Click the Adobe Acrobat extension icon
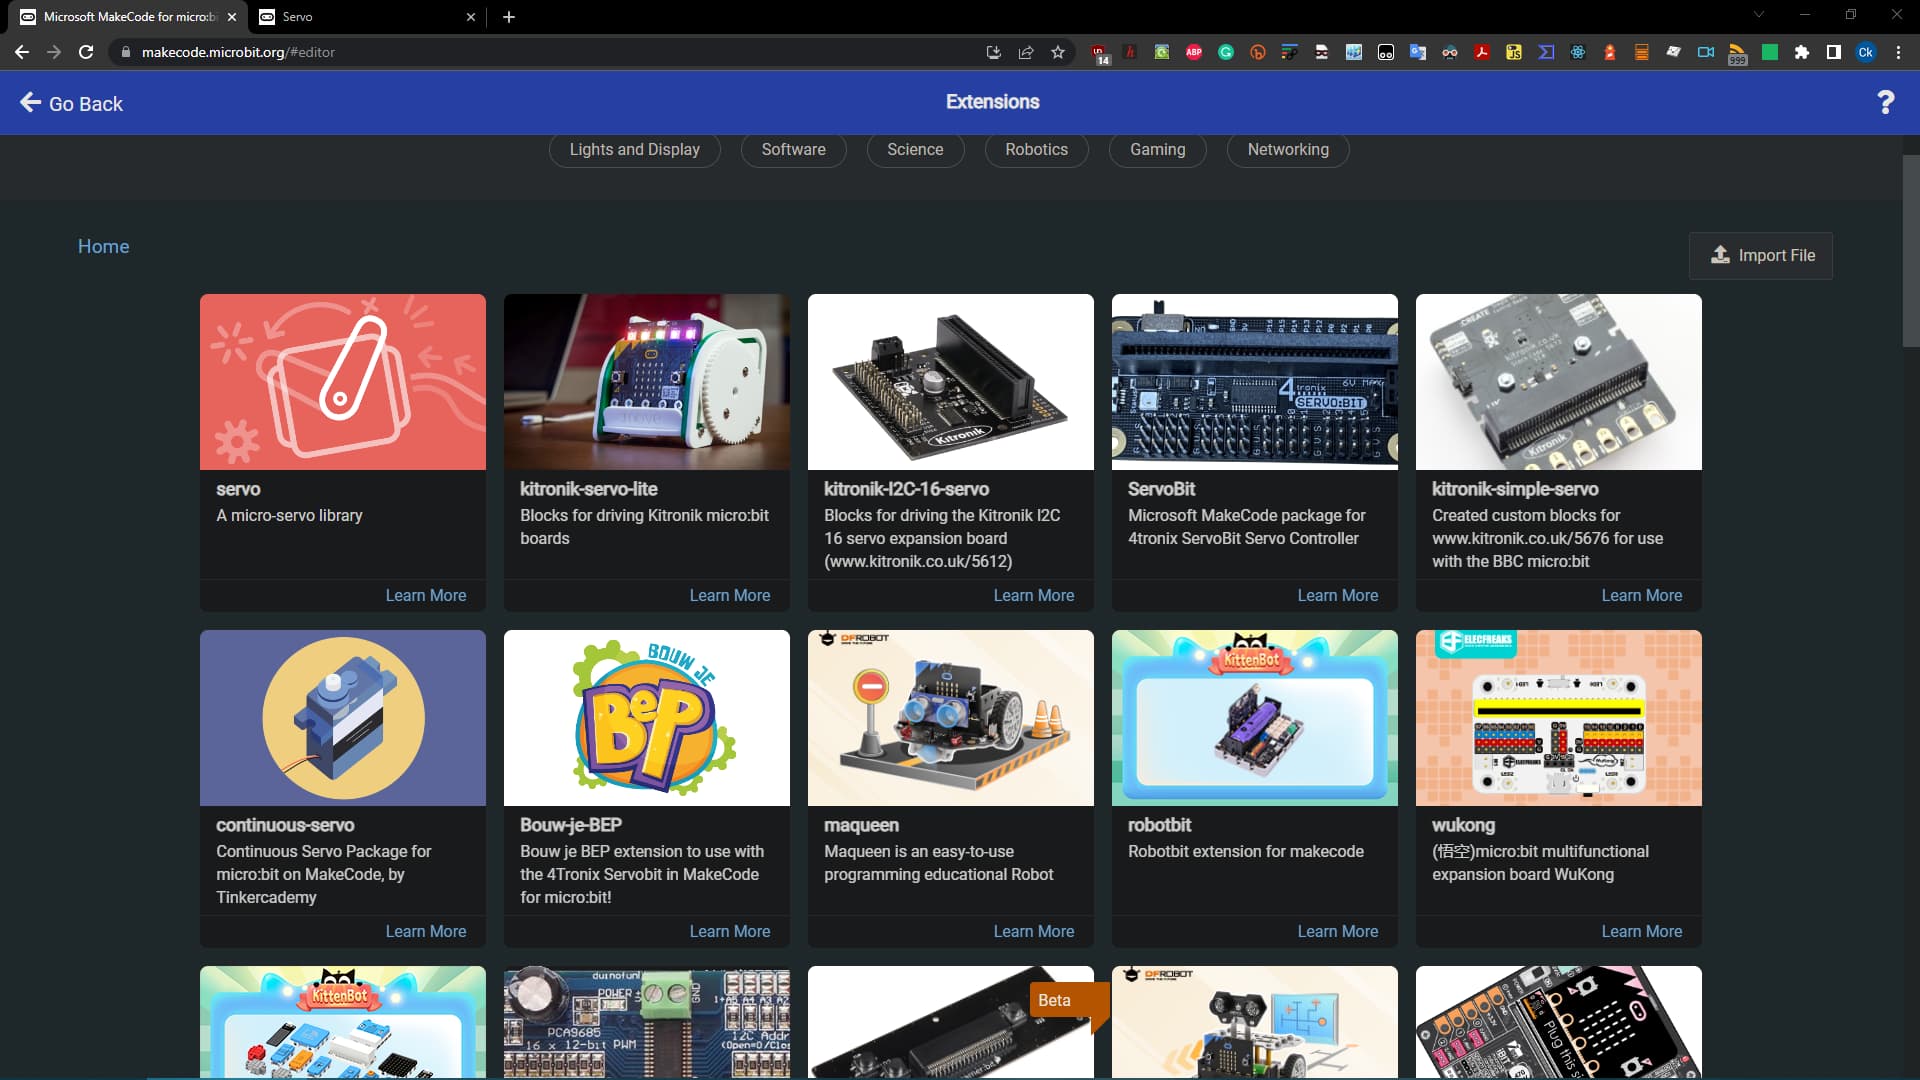The image size is (1920, 1080). [1482, 52]
